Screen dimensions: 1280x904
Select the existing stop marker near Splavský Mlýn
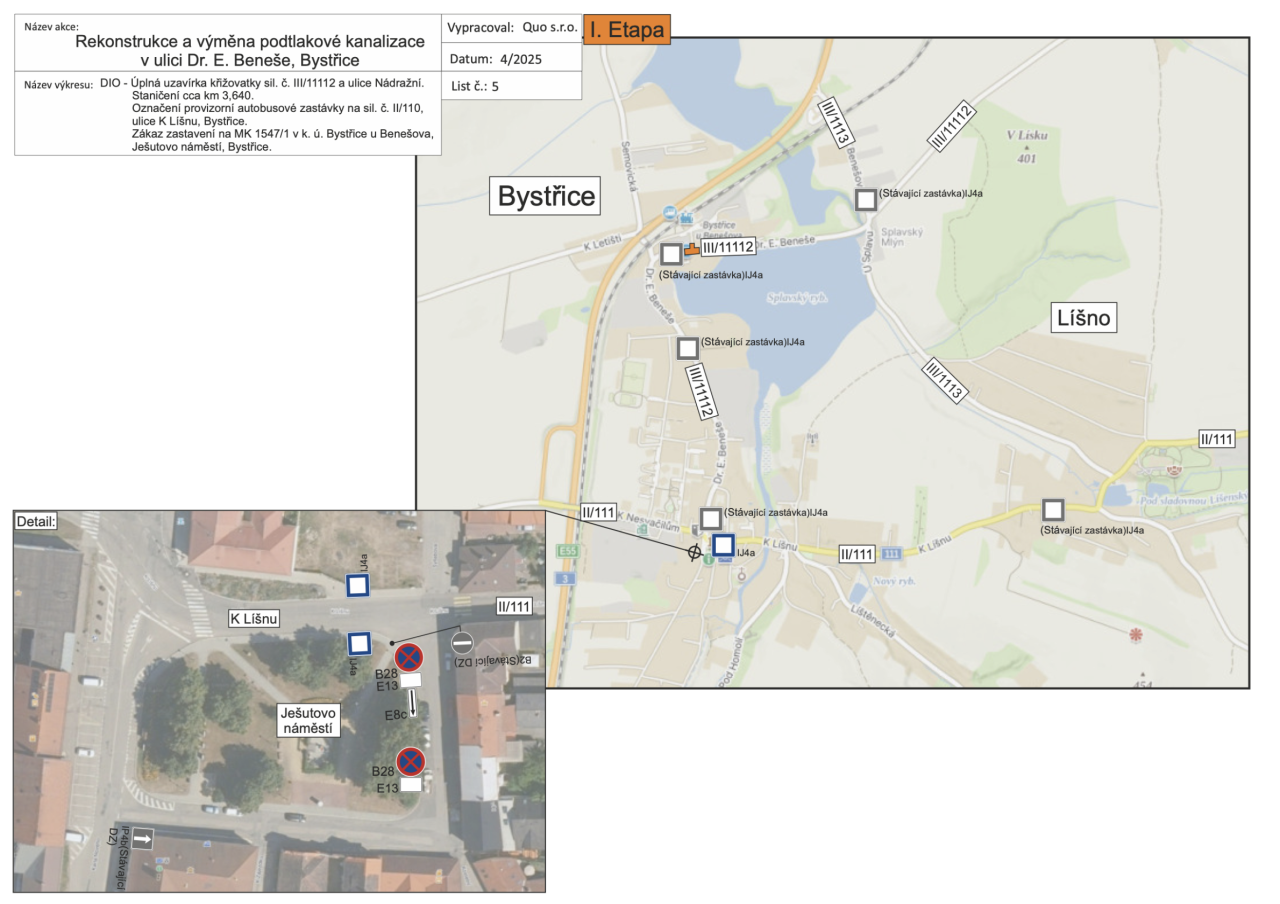pyautogui.click(x=866, y=200)
